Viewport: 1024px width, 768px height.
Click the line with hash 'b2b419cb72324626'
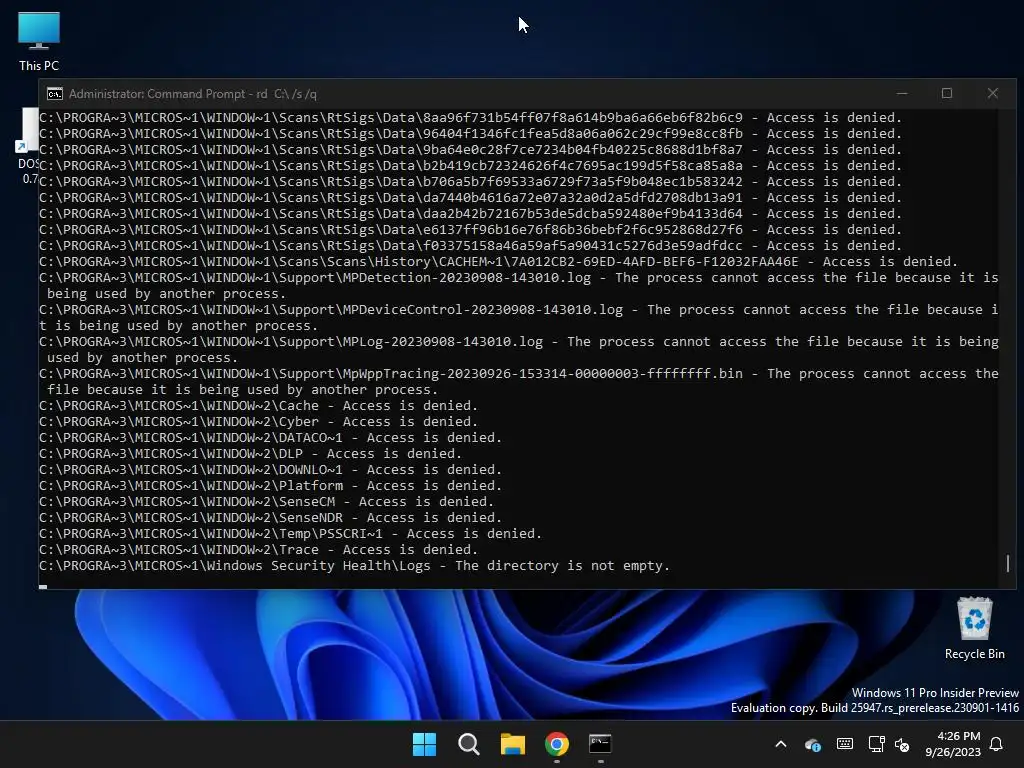[470, 166]
